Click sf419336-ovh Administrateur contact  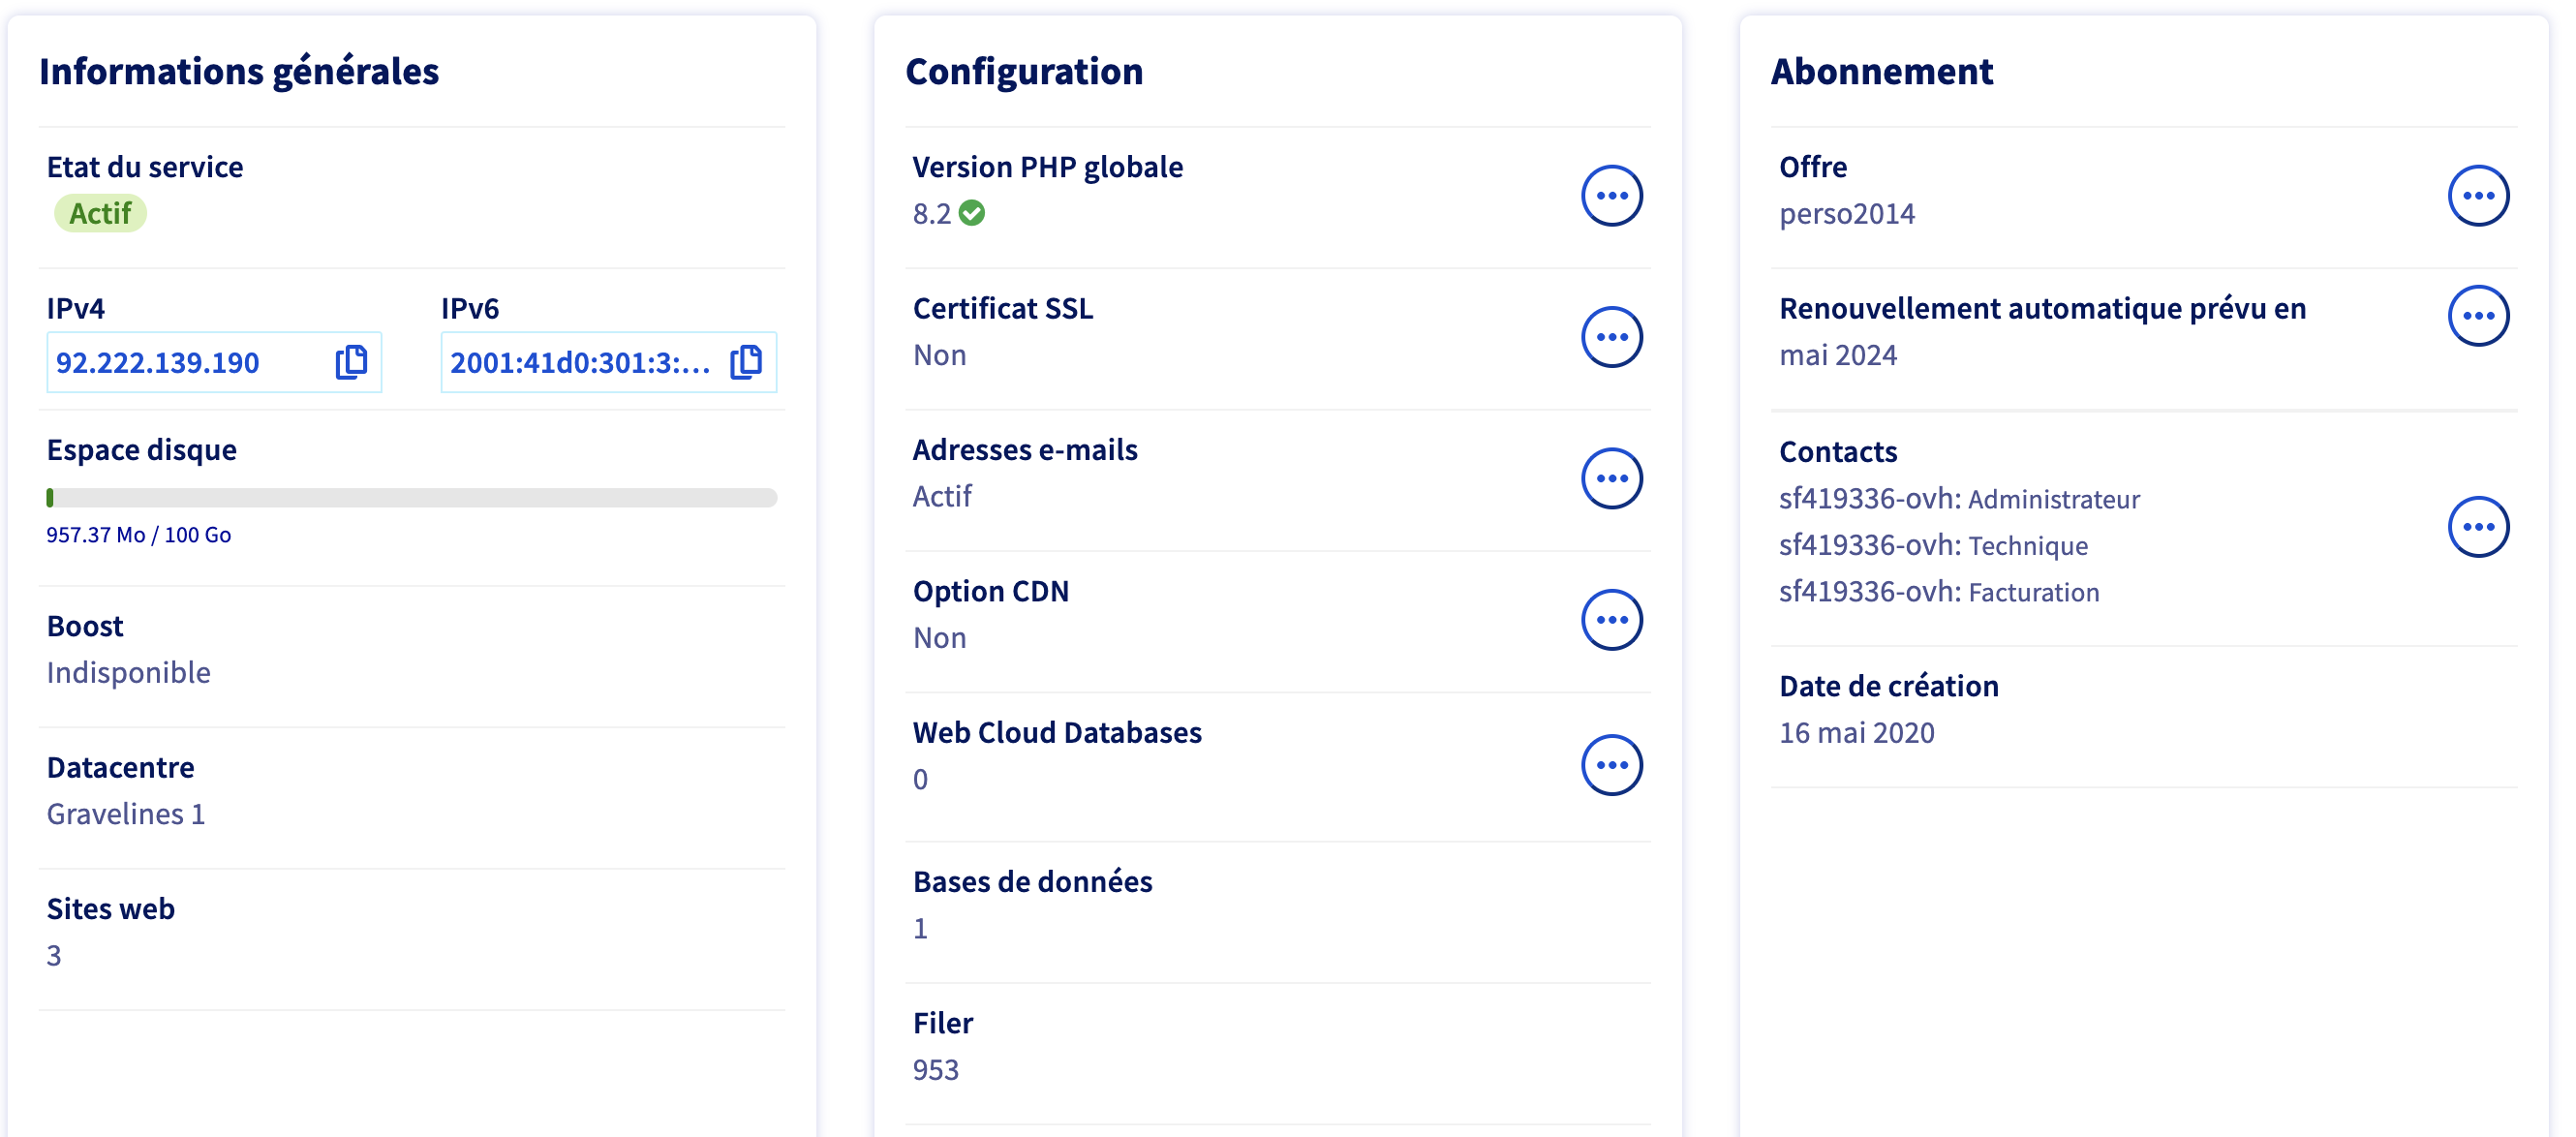point(1958,499)
